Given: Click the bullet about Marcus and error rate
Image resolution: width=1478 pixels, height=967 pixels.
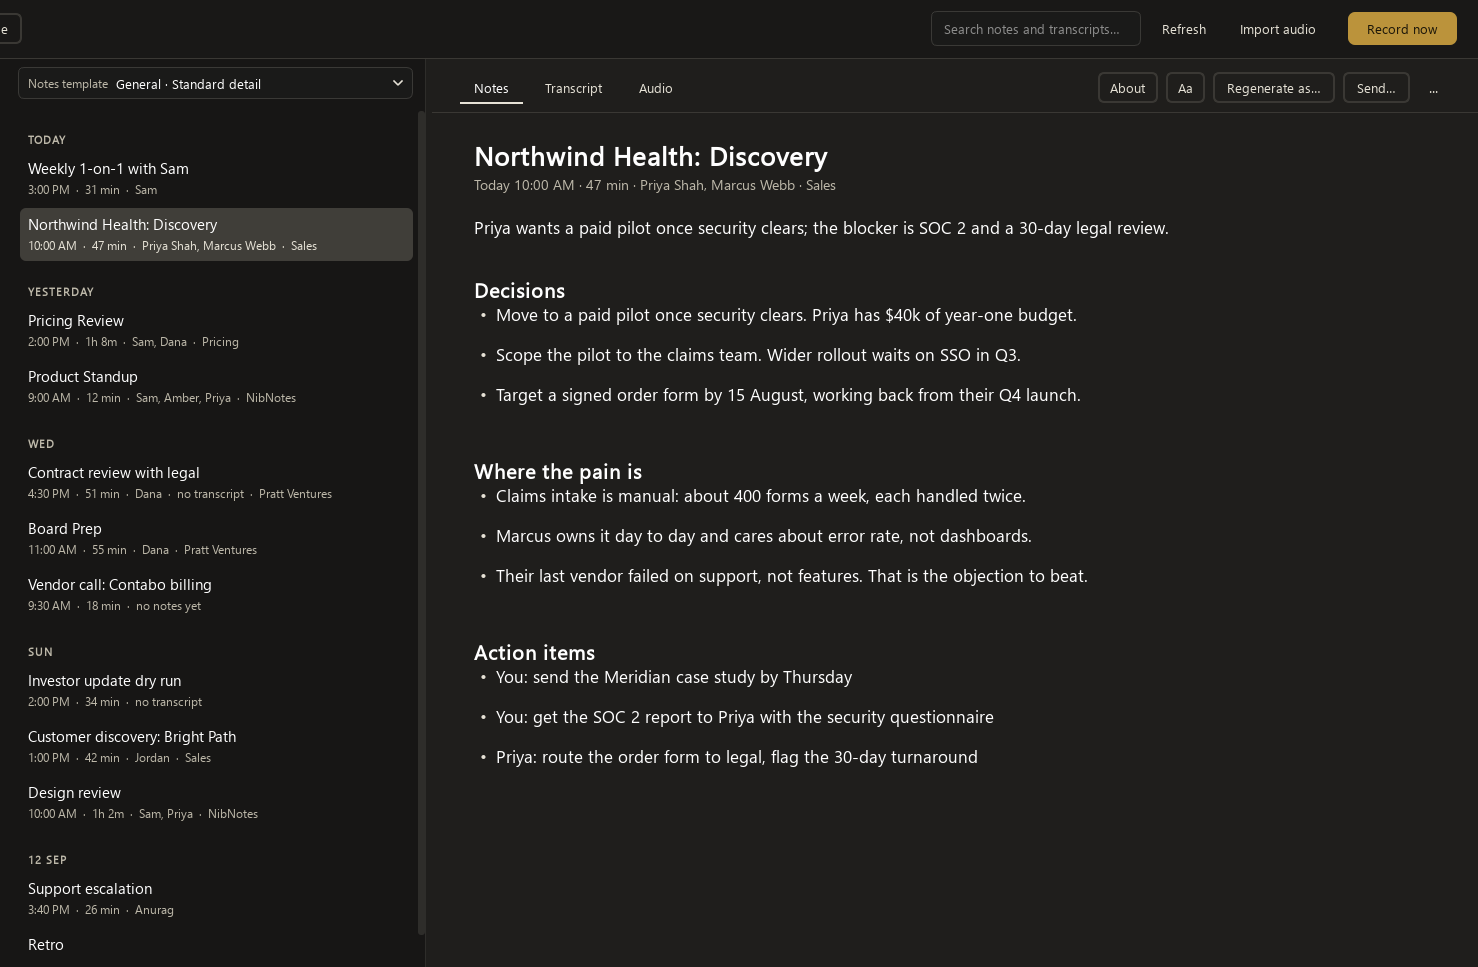Looking at the screenshot, I should 764,536.
